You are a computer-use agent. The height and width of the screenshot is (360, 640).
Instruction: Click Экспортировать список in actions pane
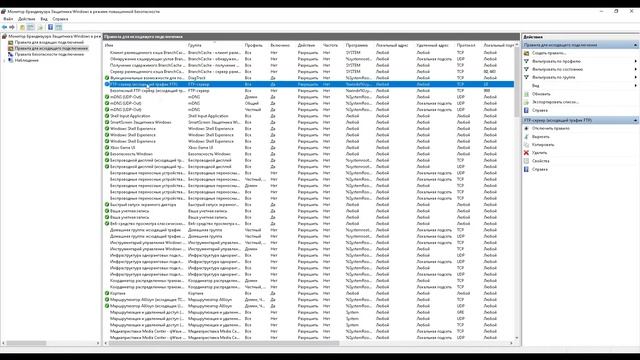(x=555, y=102)
